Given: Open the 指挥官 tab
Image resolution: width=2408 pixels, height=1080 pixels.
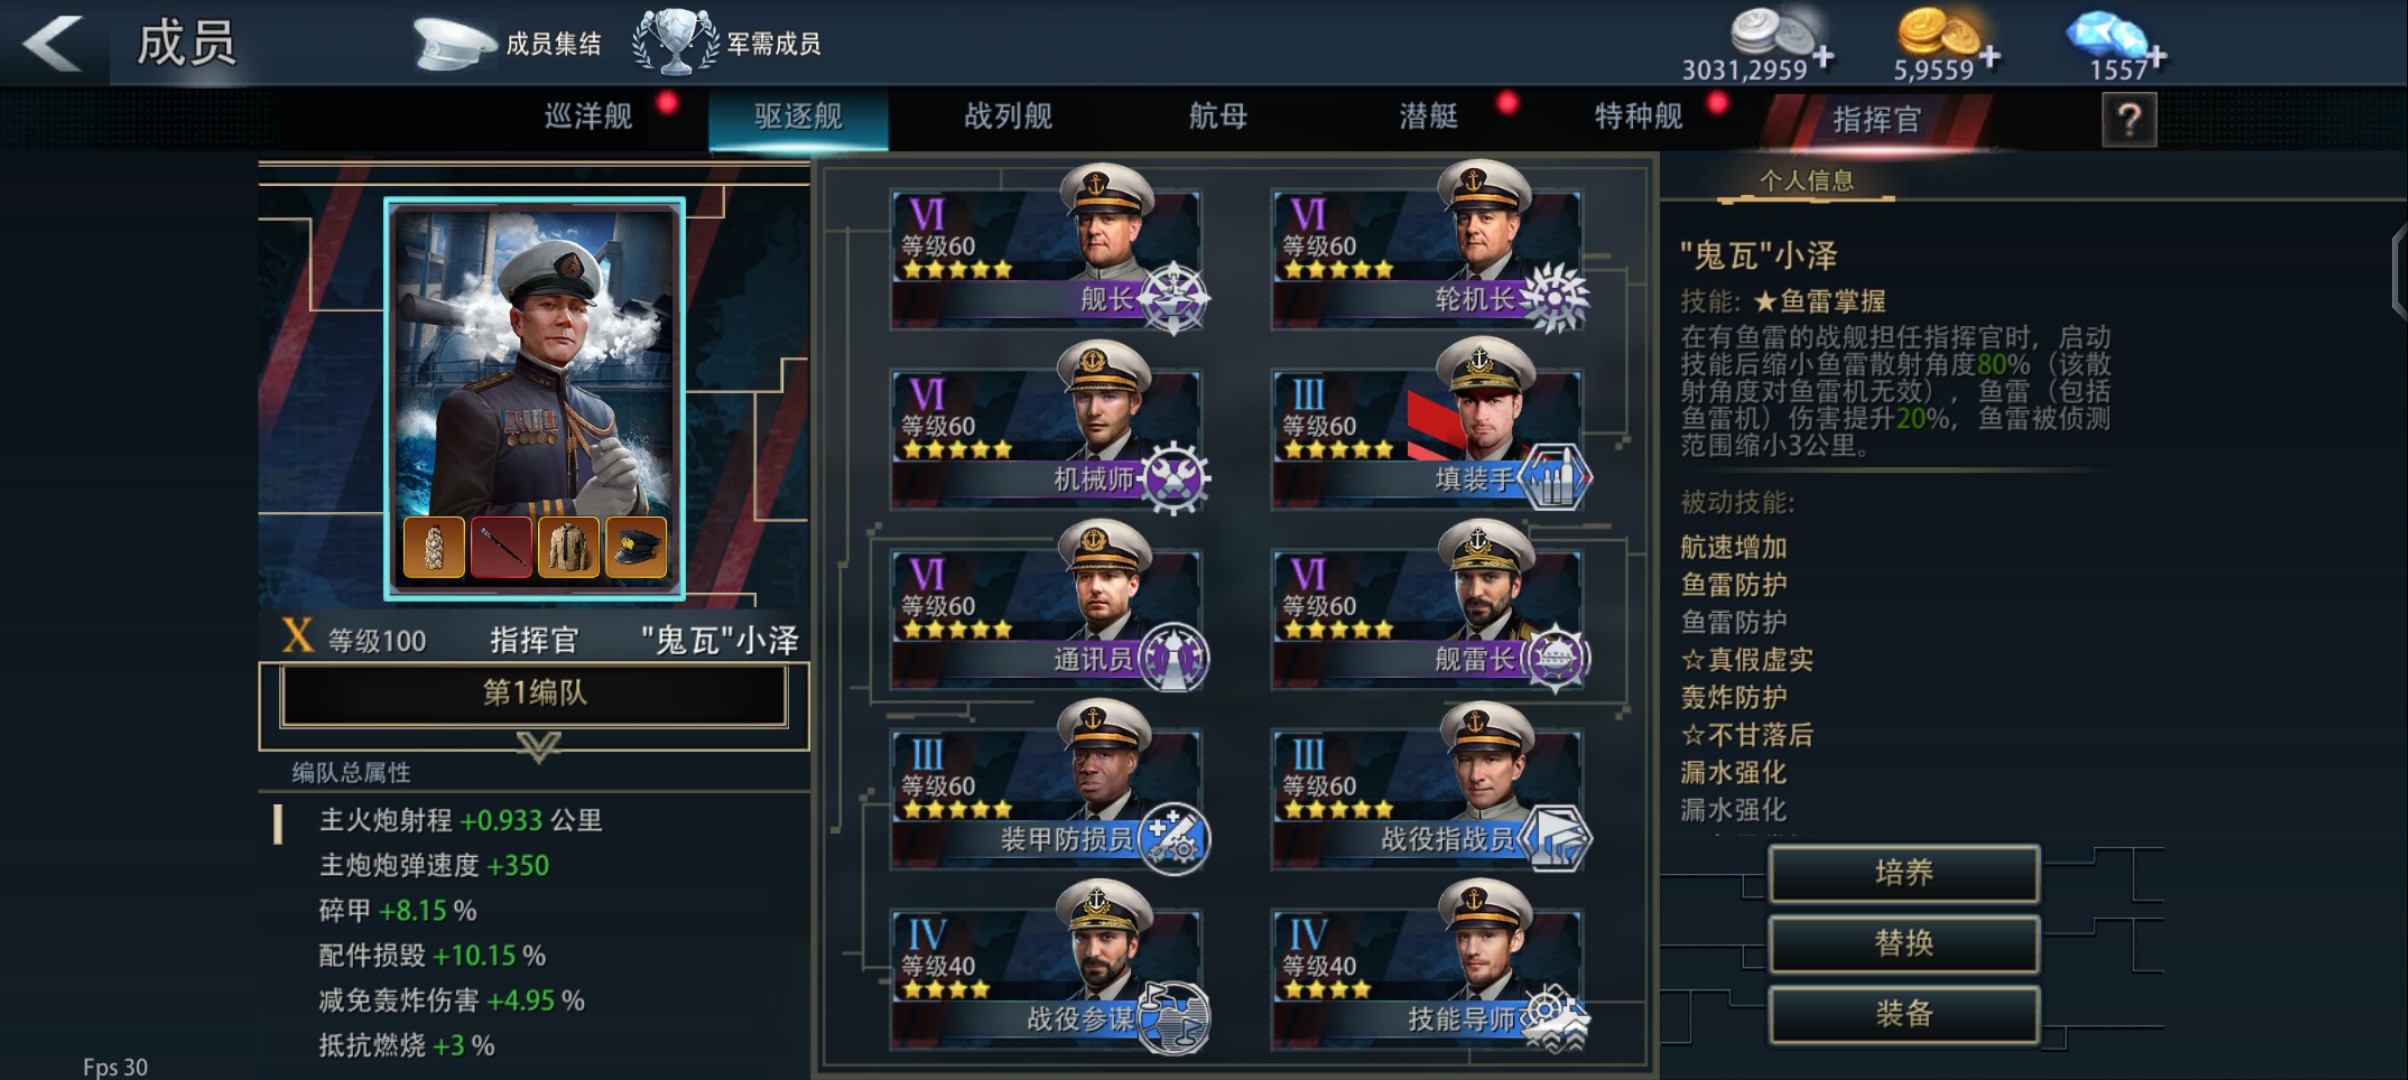Looking at the screenshot, I should pyautogui.click(x=1876, y=120).
